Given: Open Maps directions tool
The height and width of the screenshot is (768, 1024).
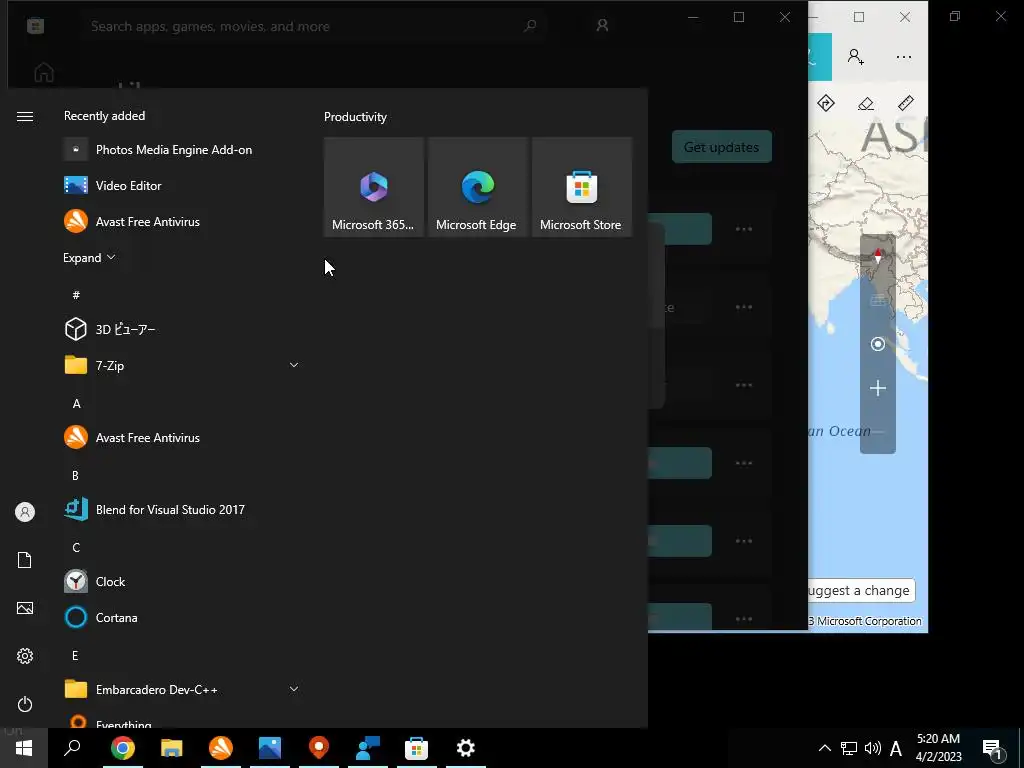Looking at the screenshot, I should pyautogui.click(x=825, y=103).
